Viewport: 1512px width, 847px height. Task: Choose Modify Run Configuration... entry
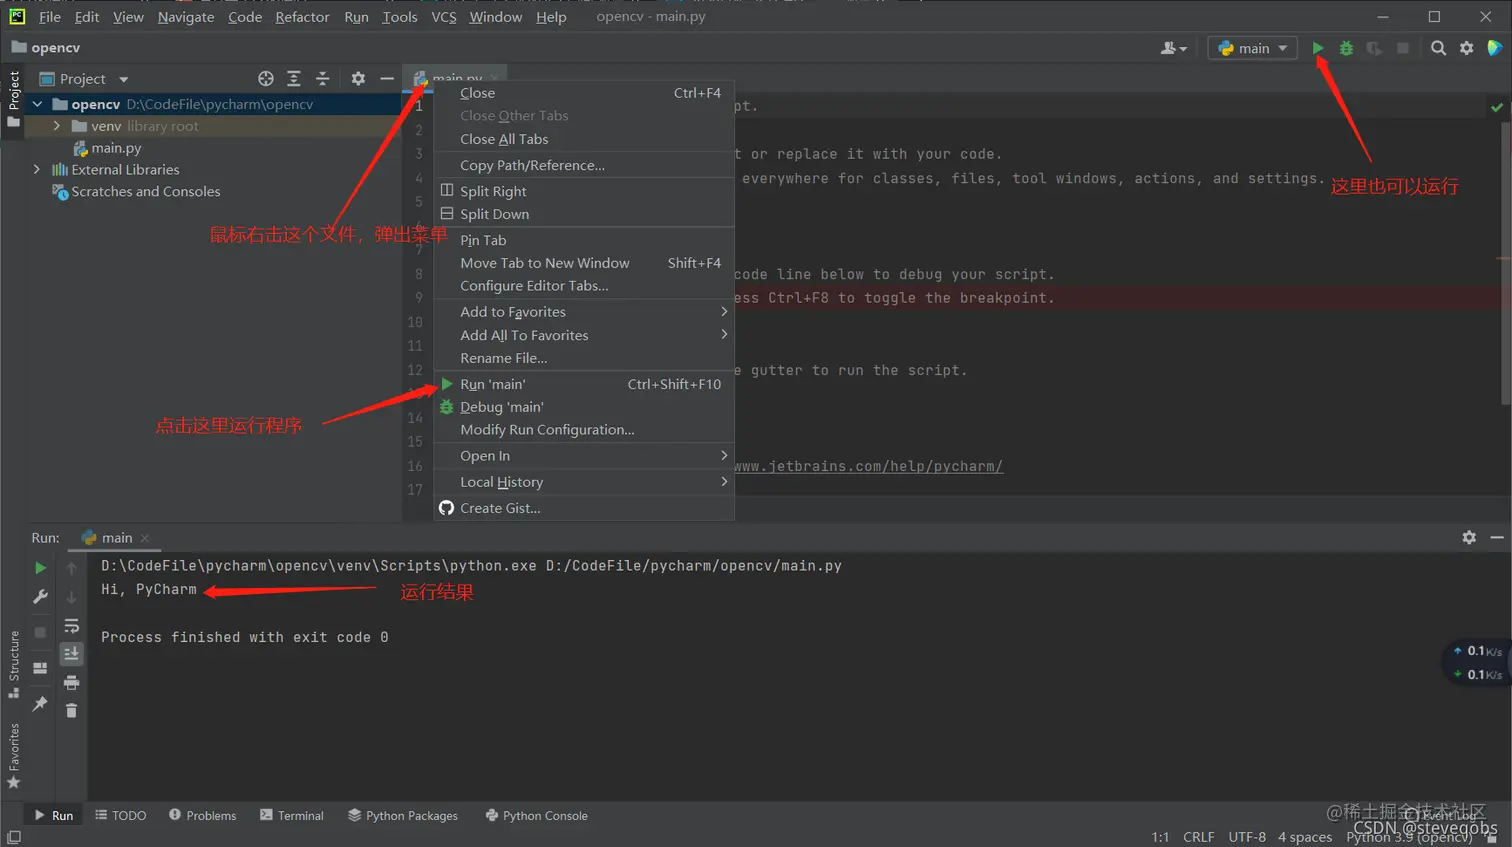[x=585, y=430]
